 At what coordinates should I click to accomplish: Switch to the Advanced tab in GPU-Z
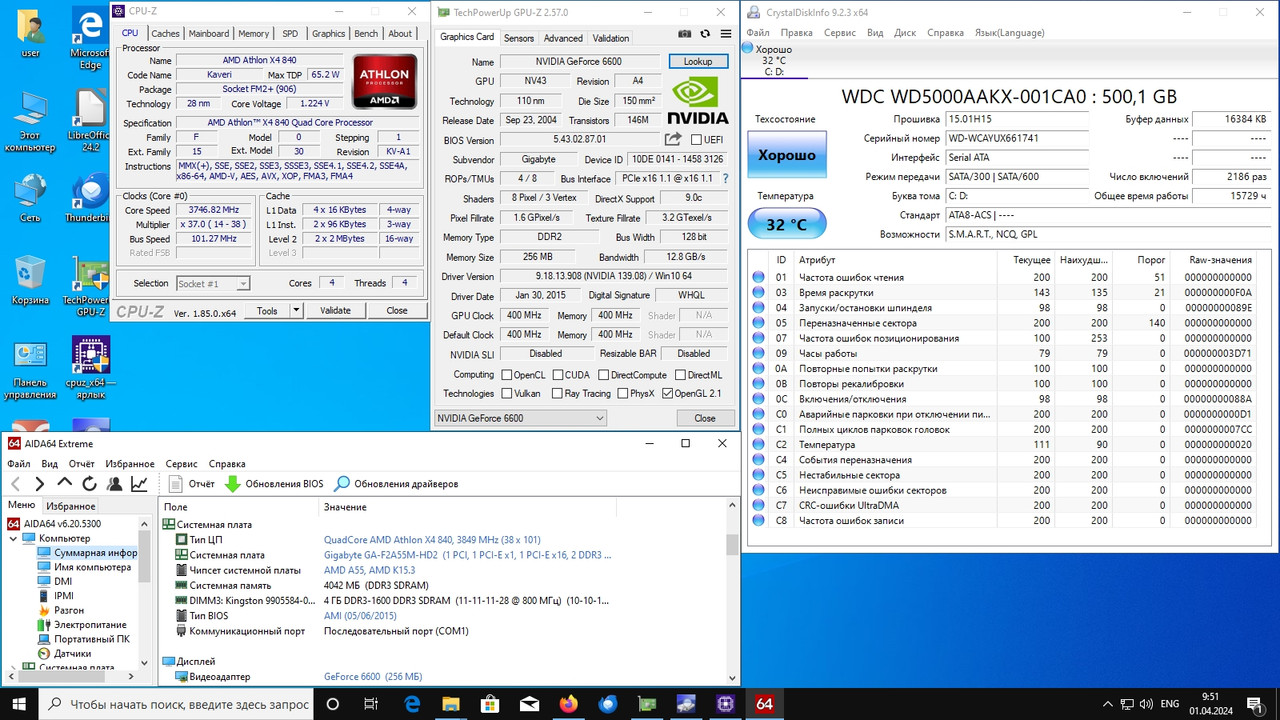563,38
